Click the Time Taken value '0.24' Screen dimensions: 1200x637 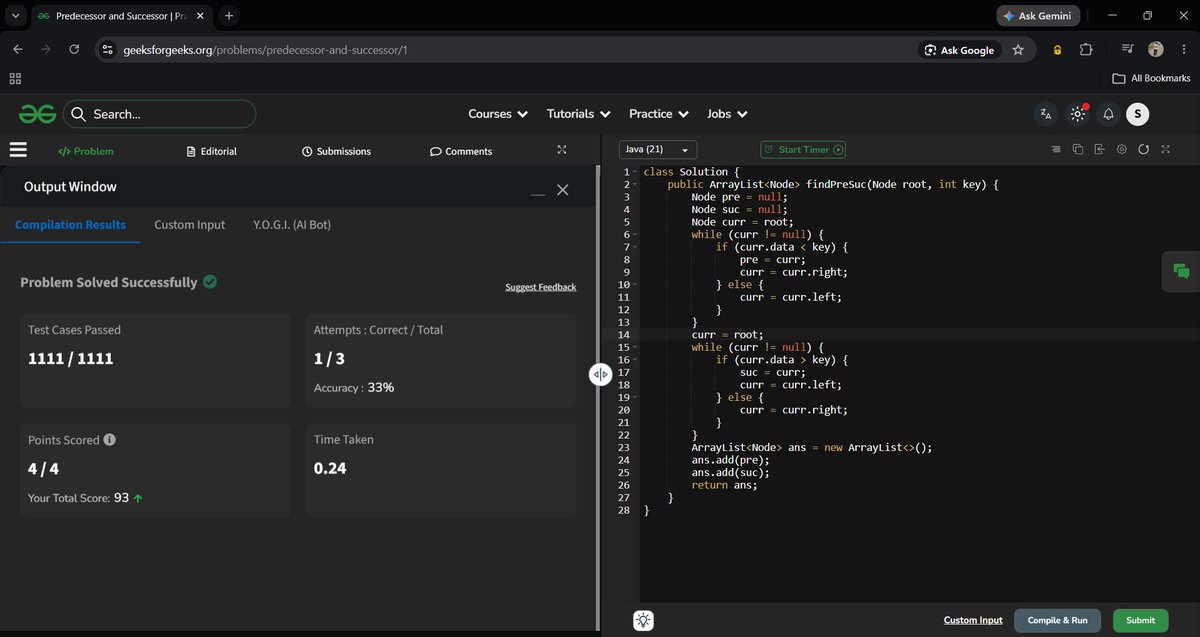pos(330,468)
